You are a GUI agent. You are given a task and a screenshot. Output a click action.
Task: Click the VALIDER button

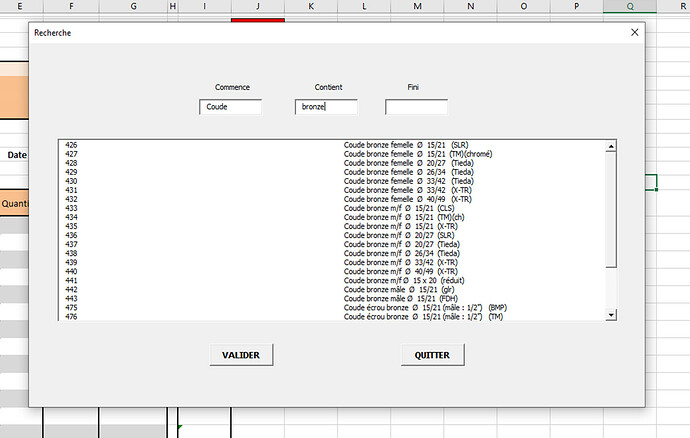pos(240,355)
